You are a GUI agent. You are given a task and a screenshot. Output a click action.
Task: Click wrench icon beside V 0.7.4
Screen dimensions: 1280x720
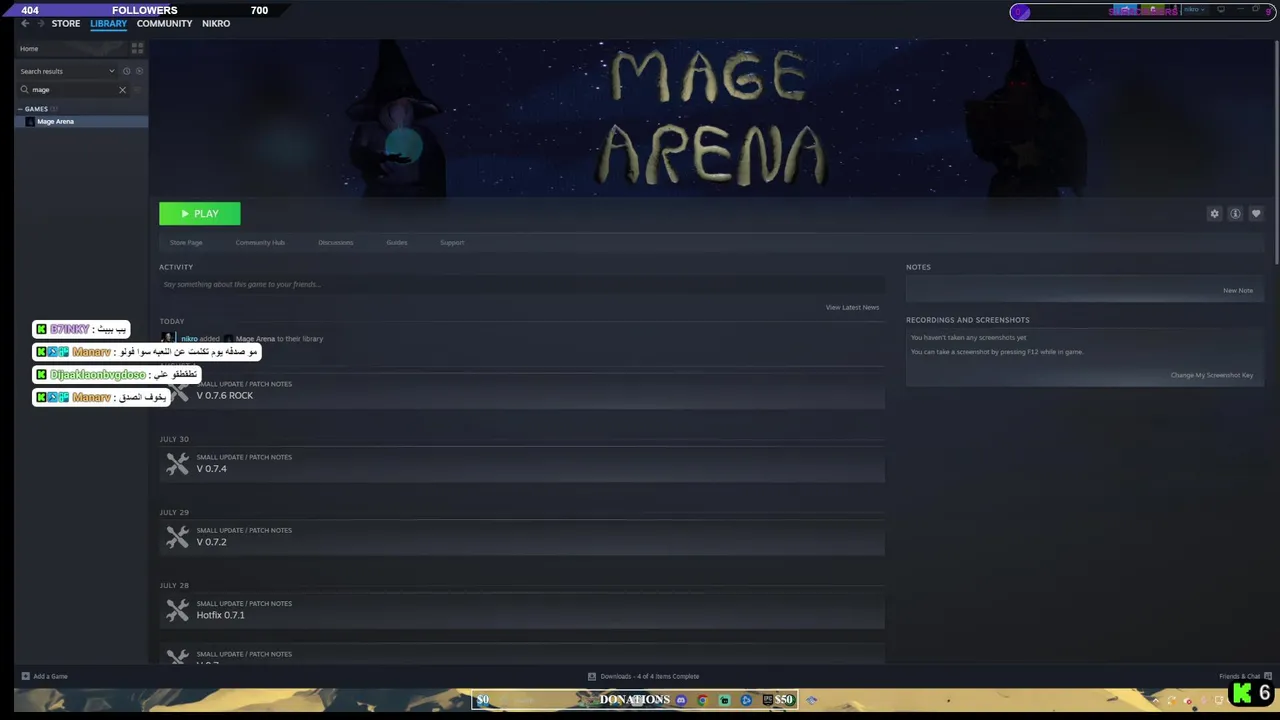177,464
